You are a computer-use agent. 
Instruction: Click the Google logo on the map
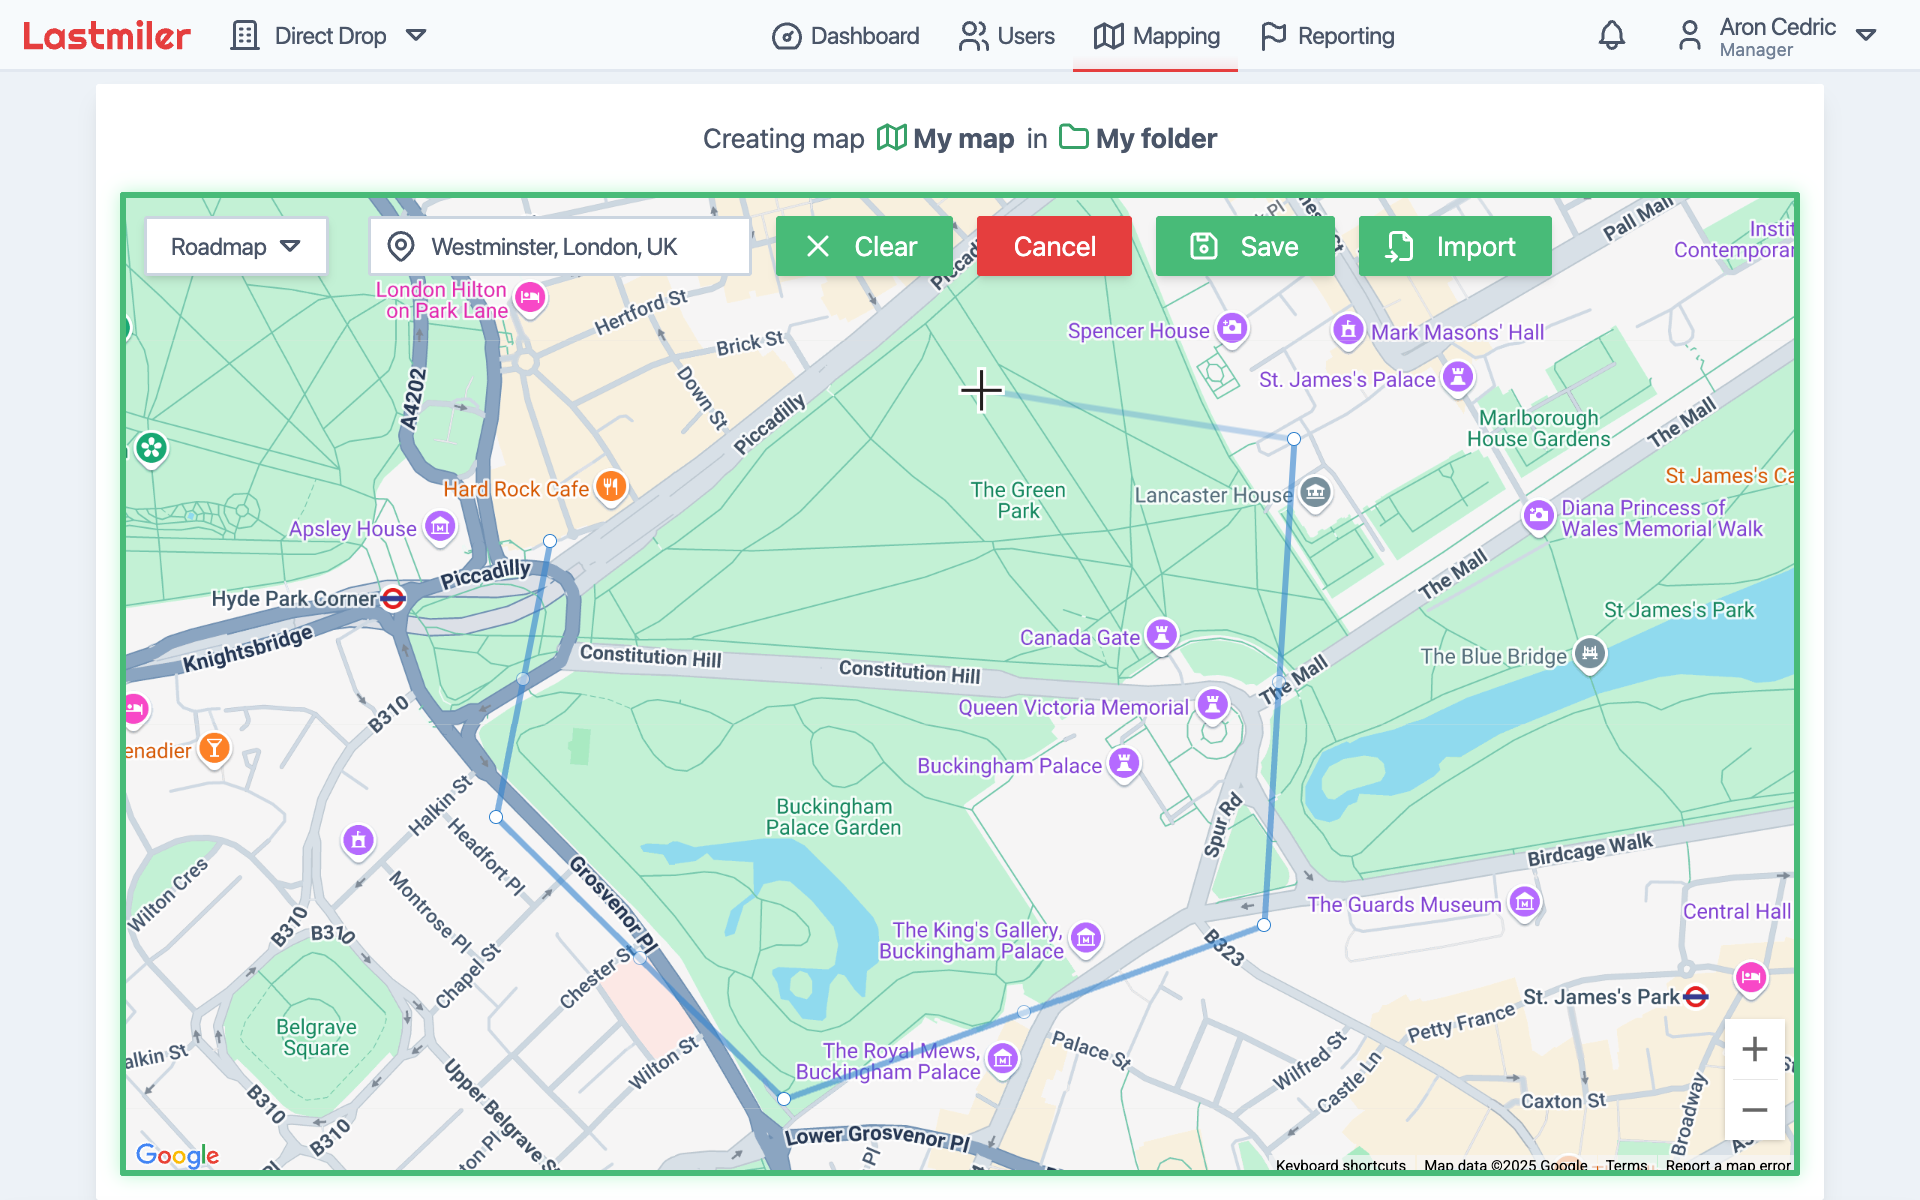[x=178, y=1155]
